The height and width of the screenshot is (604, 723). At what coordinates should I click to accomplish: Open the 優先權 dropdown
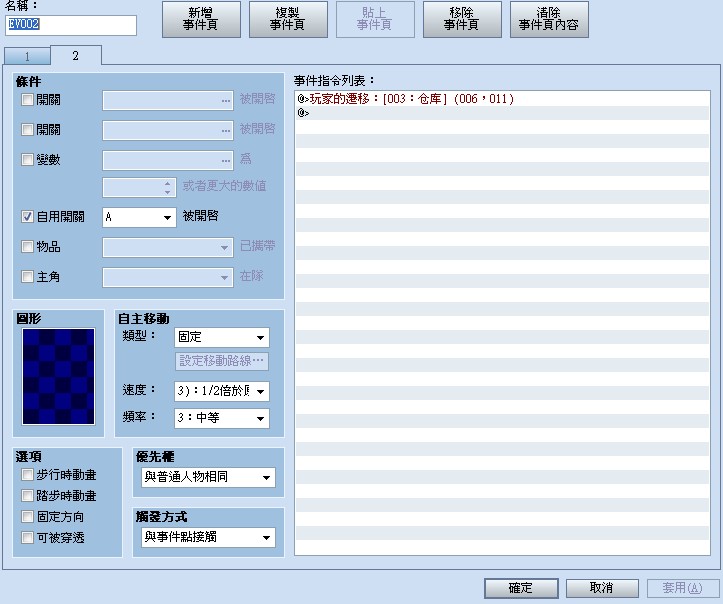coord(208,477)
